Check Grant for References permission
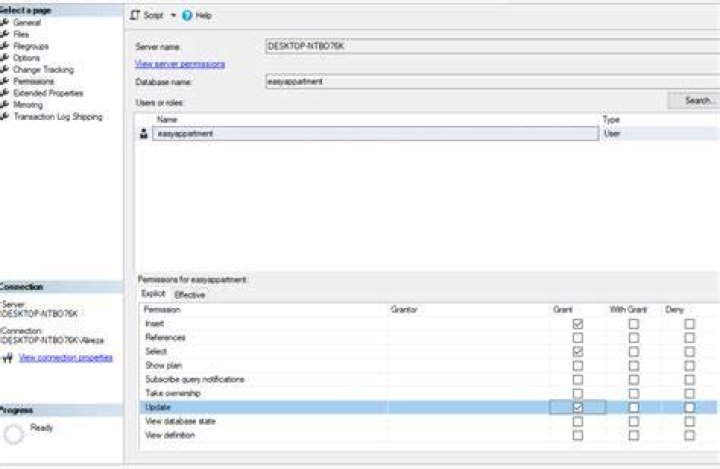This screenshot has height=469, width=720. coord(578,338)
